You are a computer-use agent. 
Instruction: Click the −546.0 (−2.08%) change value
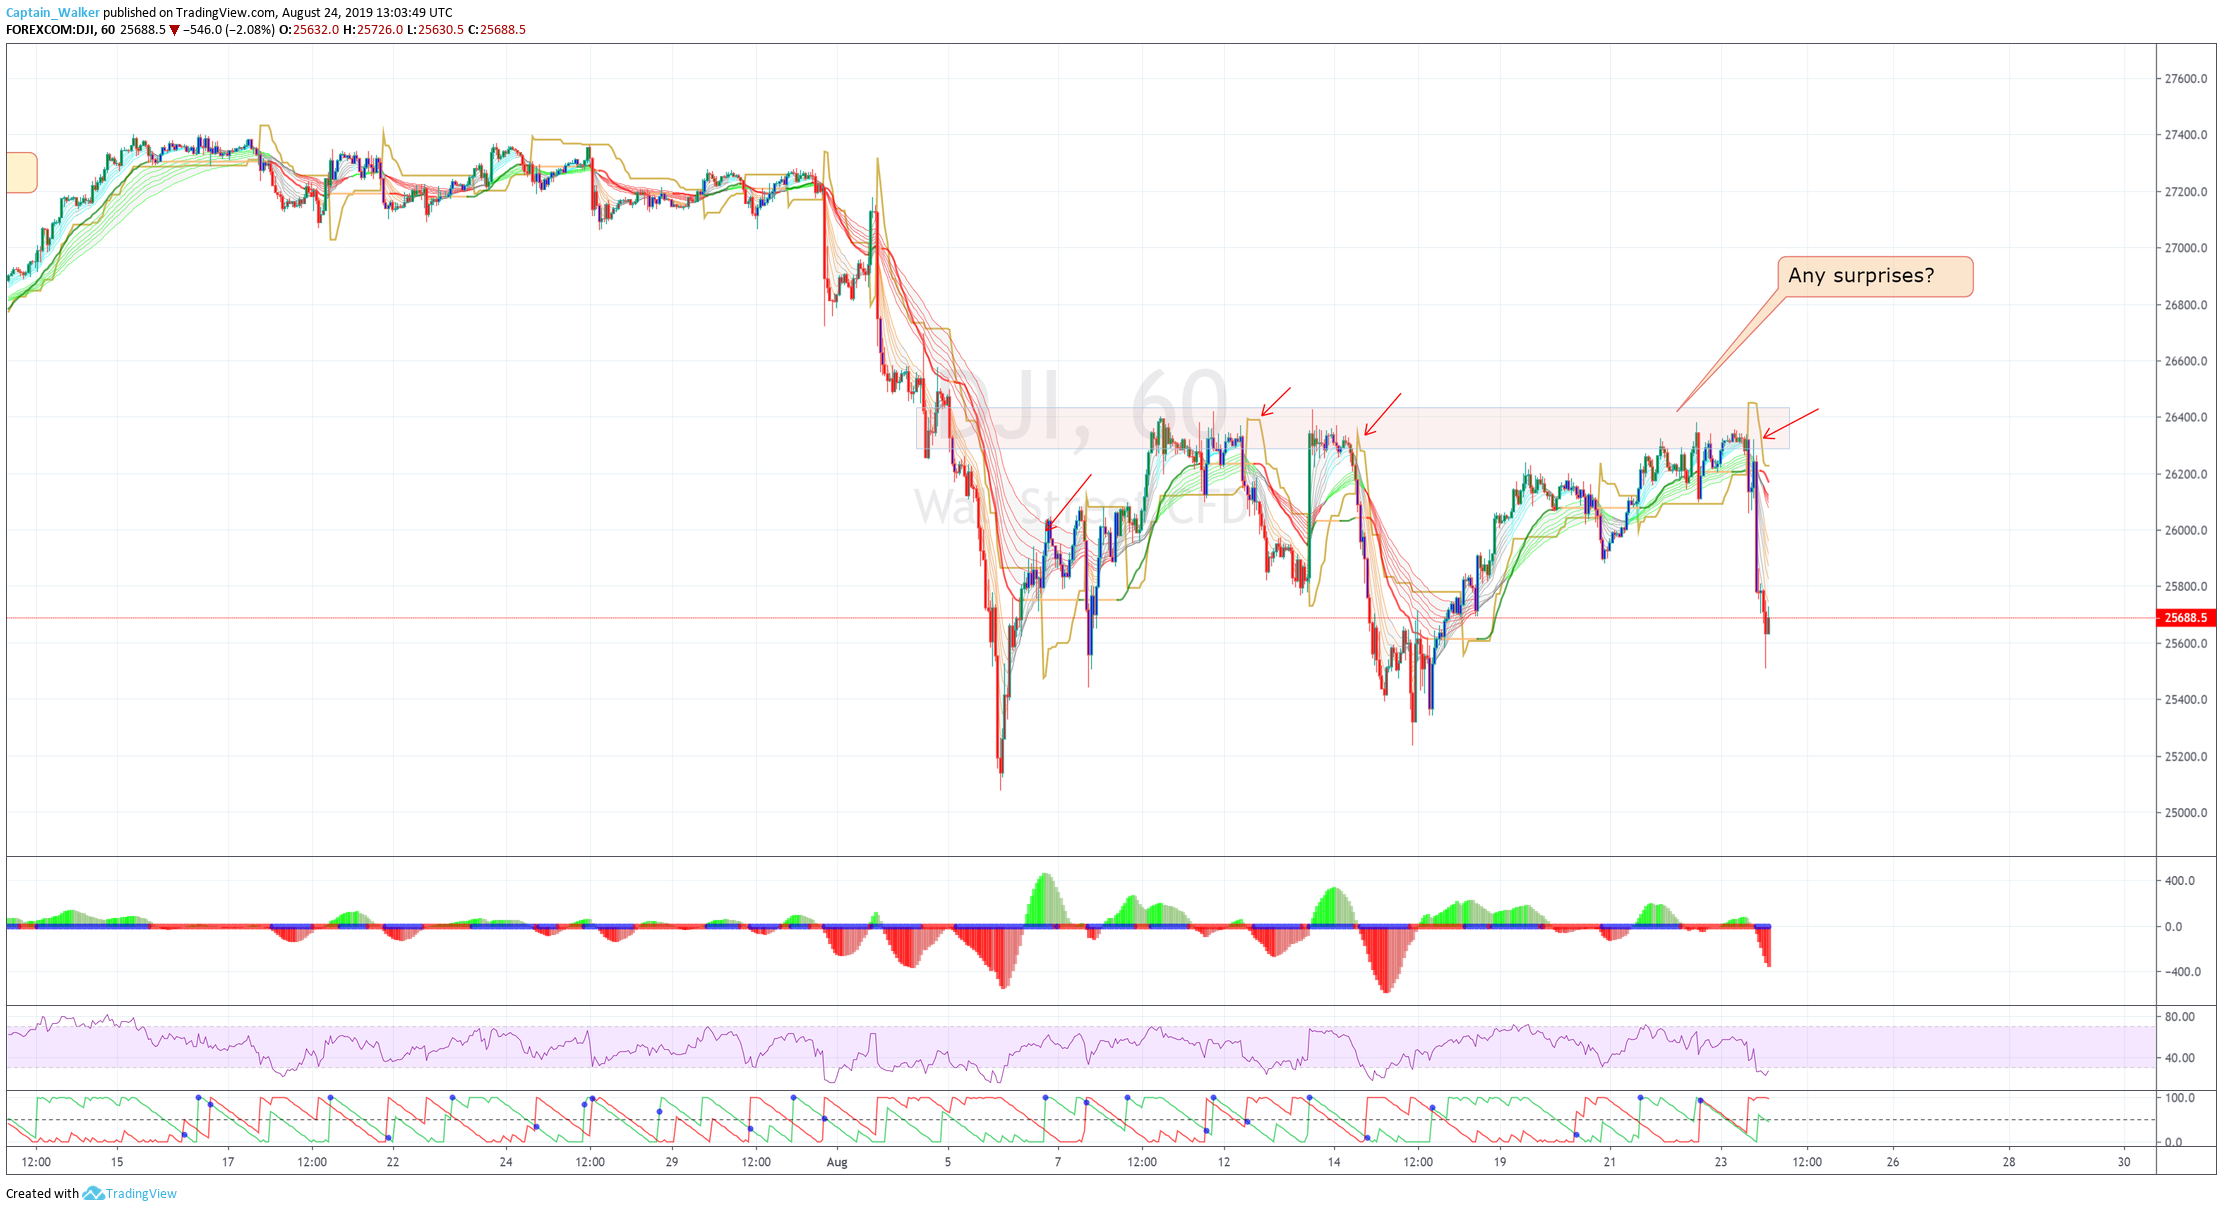[229, 30]
